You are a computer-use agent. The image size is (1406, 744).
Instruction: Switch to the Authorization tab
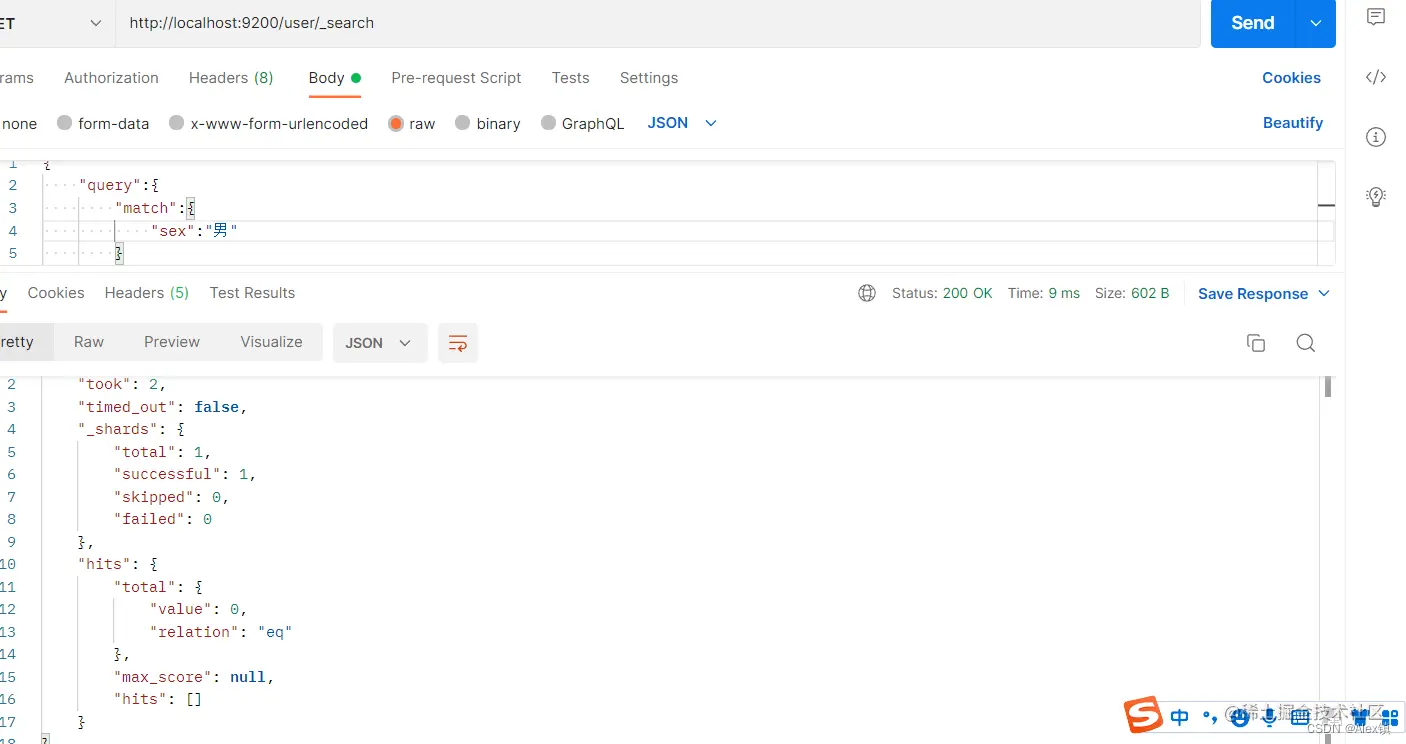coord(111,78)
